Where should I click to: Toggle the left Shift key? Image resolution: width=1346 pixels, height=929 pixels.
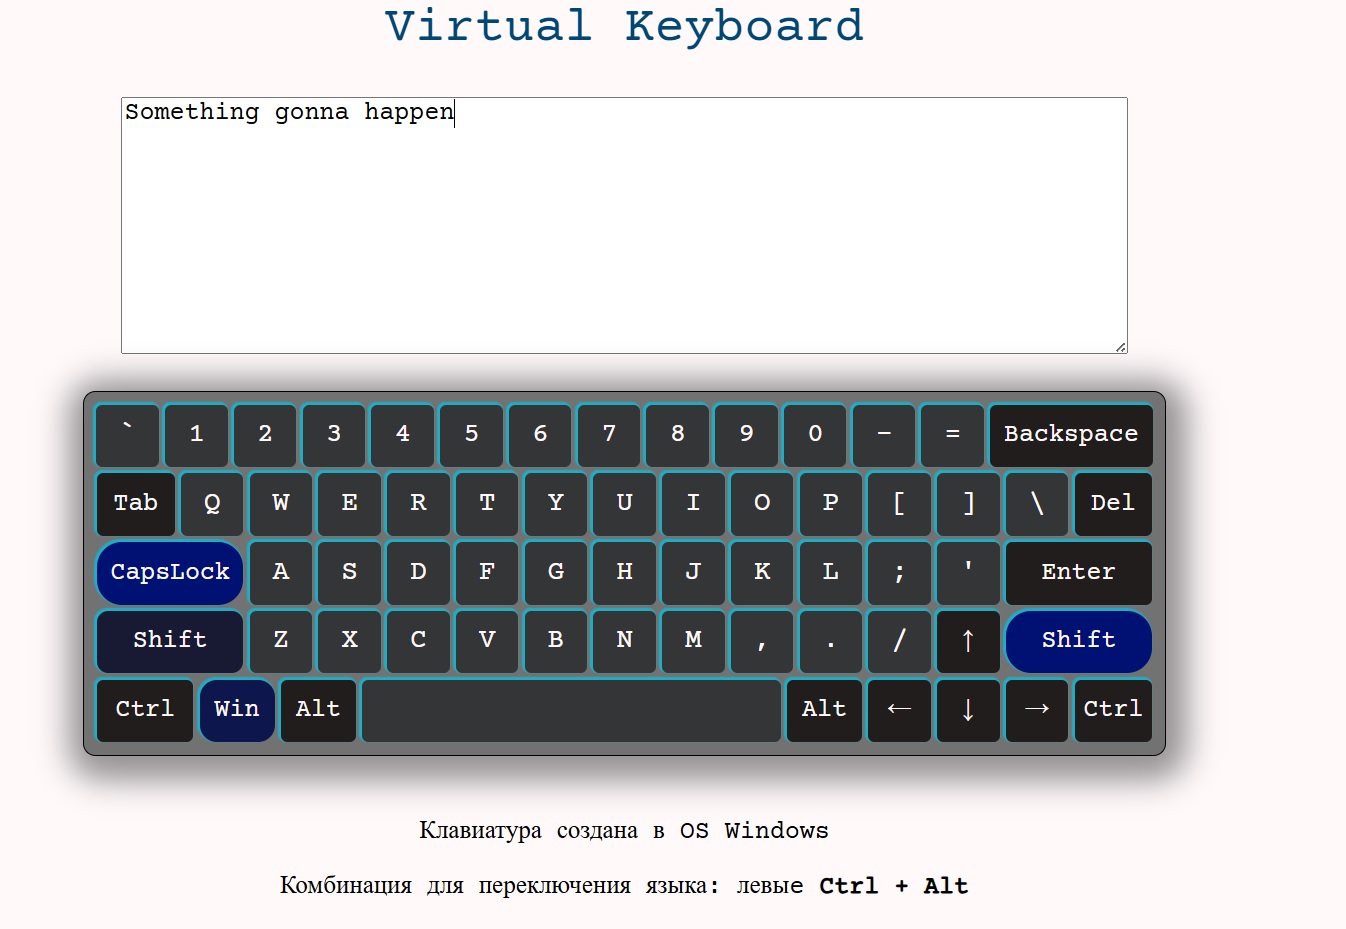click(x=168, y=641)
